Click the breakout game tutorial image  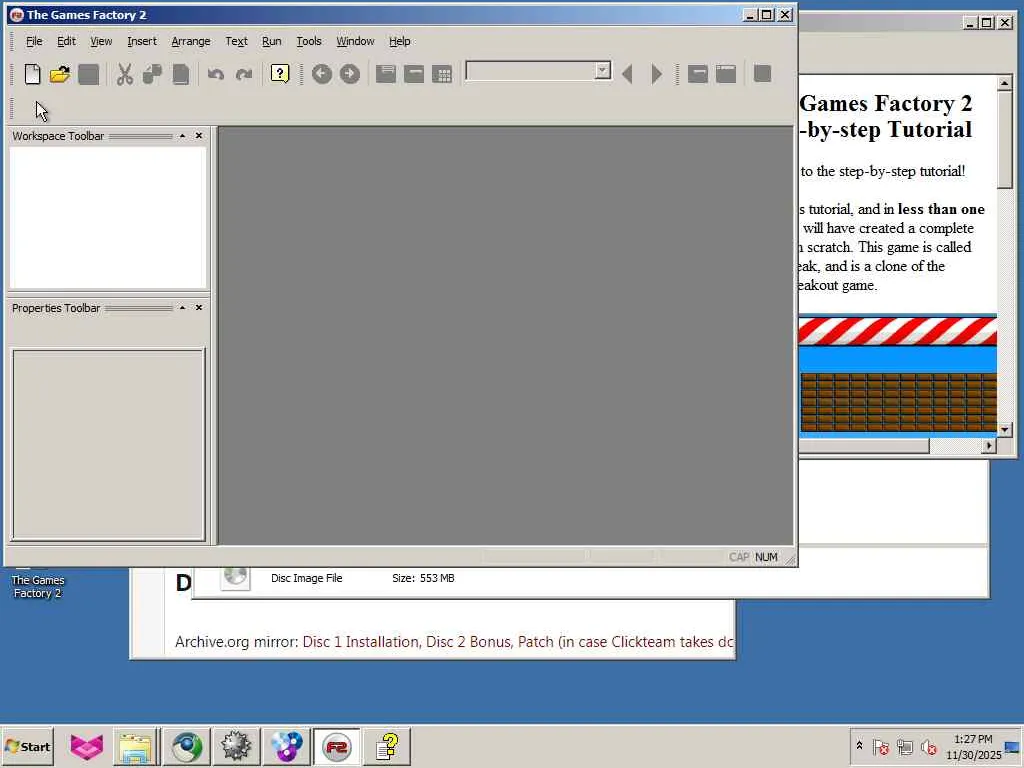click(x=898, y=375)
